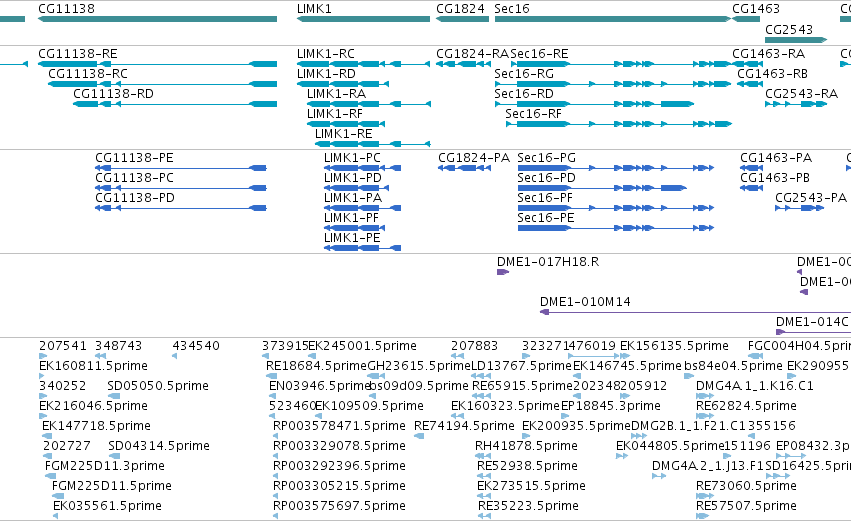Open the Sec16-RG transcript
Image resolution: width=851 pixels, height=521 pixels.
[524, 74]
